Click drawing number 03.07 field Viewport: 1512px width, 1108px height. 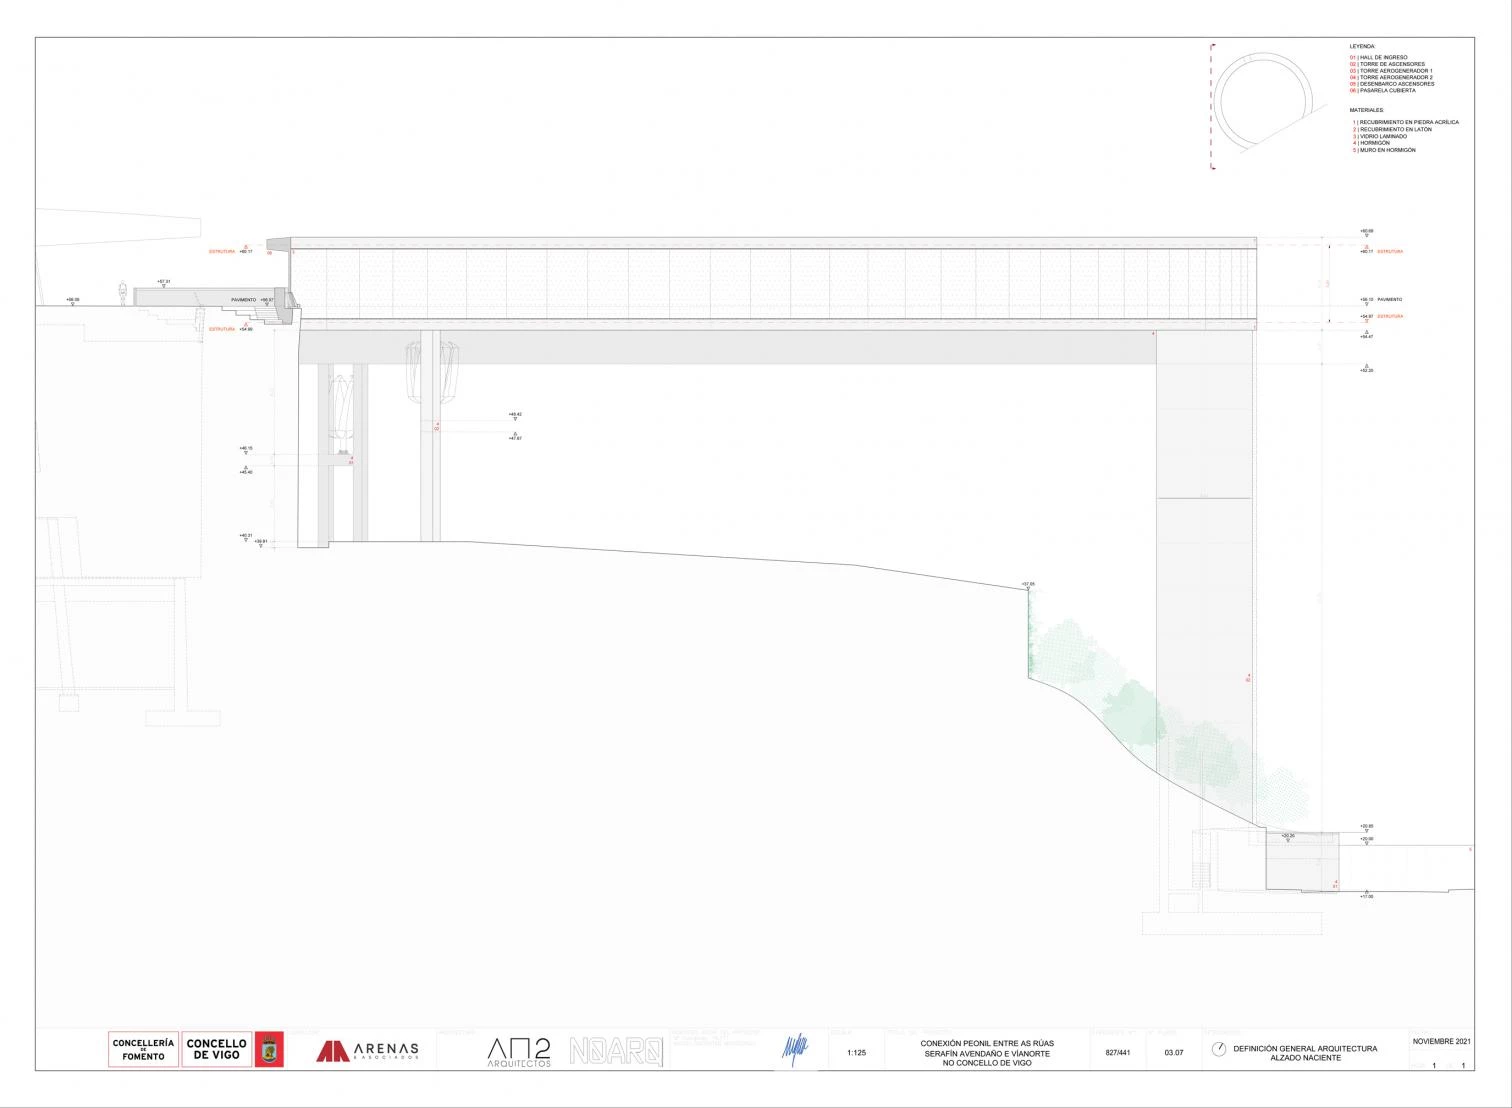(1173, 1052)
